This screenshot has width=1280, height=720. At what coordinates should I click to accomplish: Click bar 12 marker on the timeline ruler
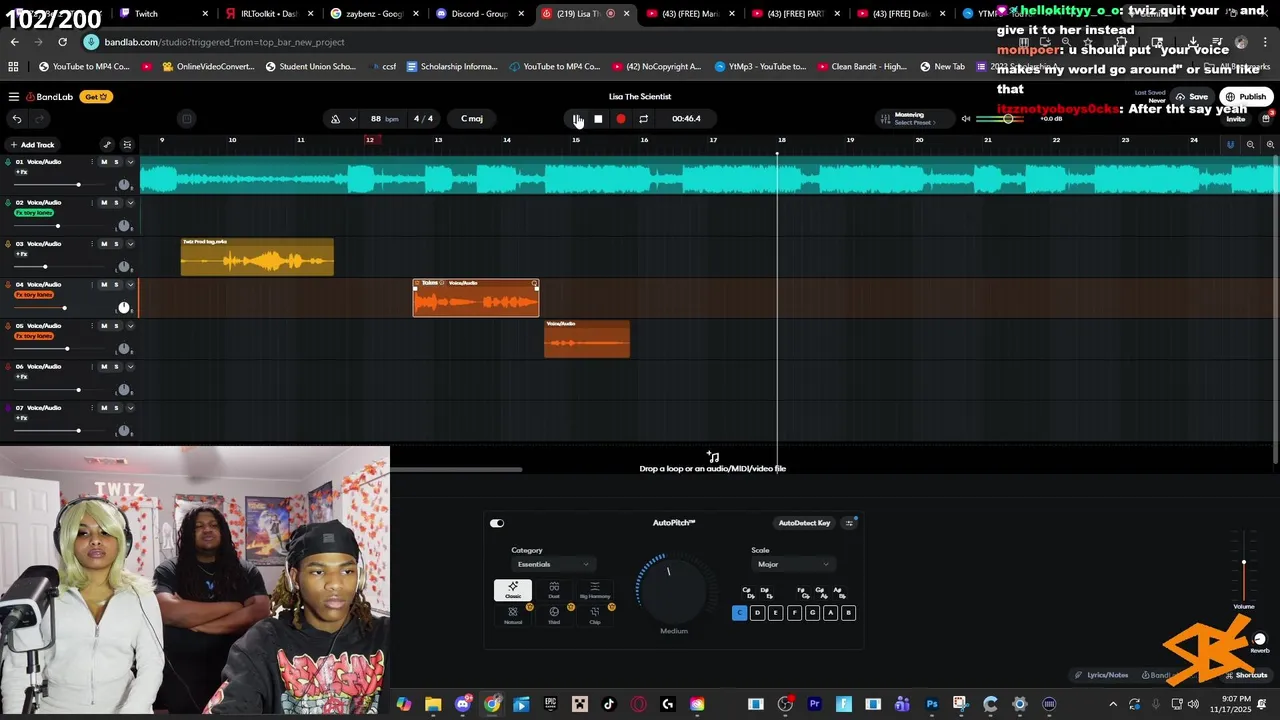(x=369, y=140)
